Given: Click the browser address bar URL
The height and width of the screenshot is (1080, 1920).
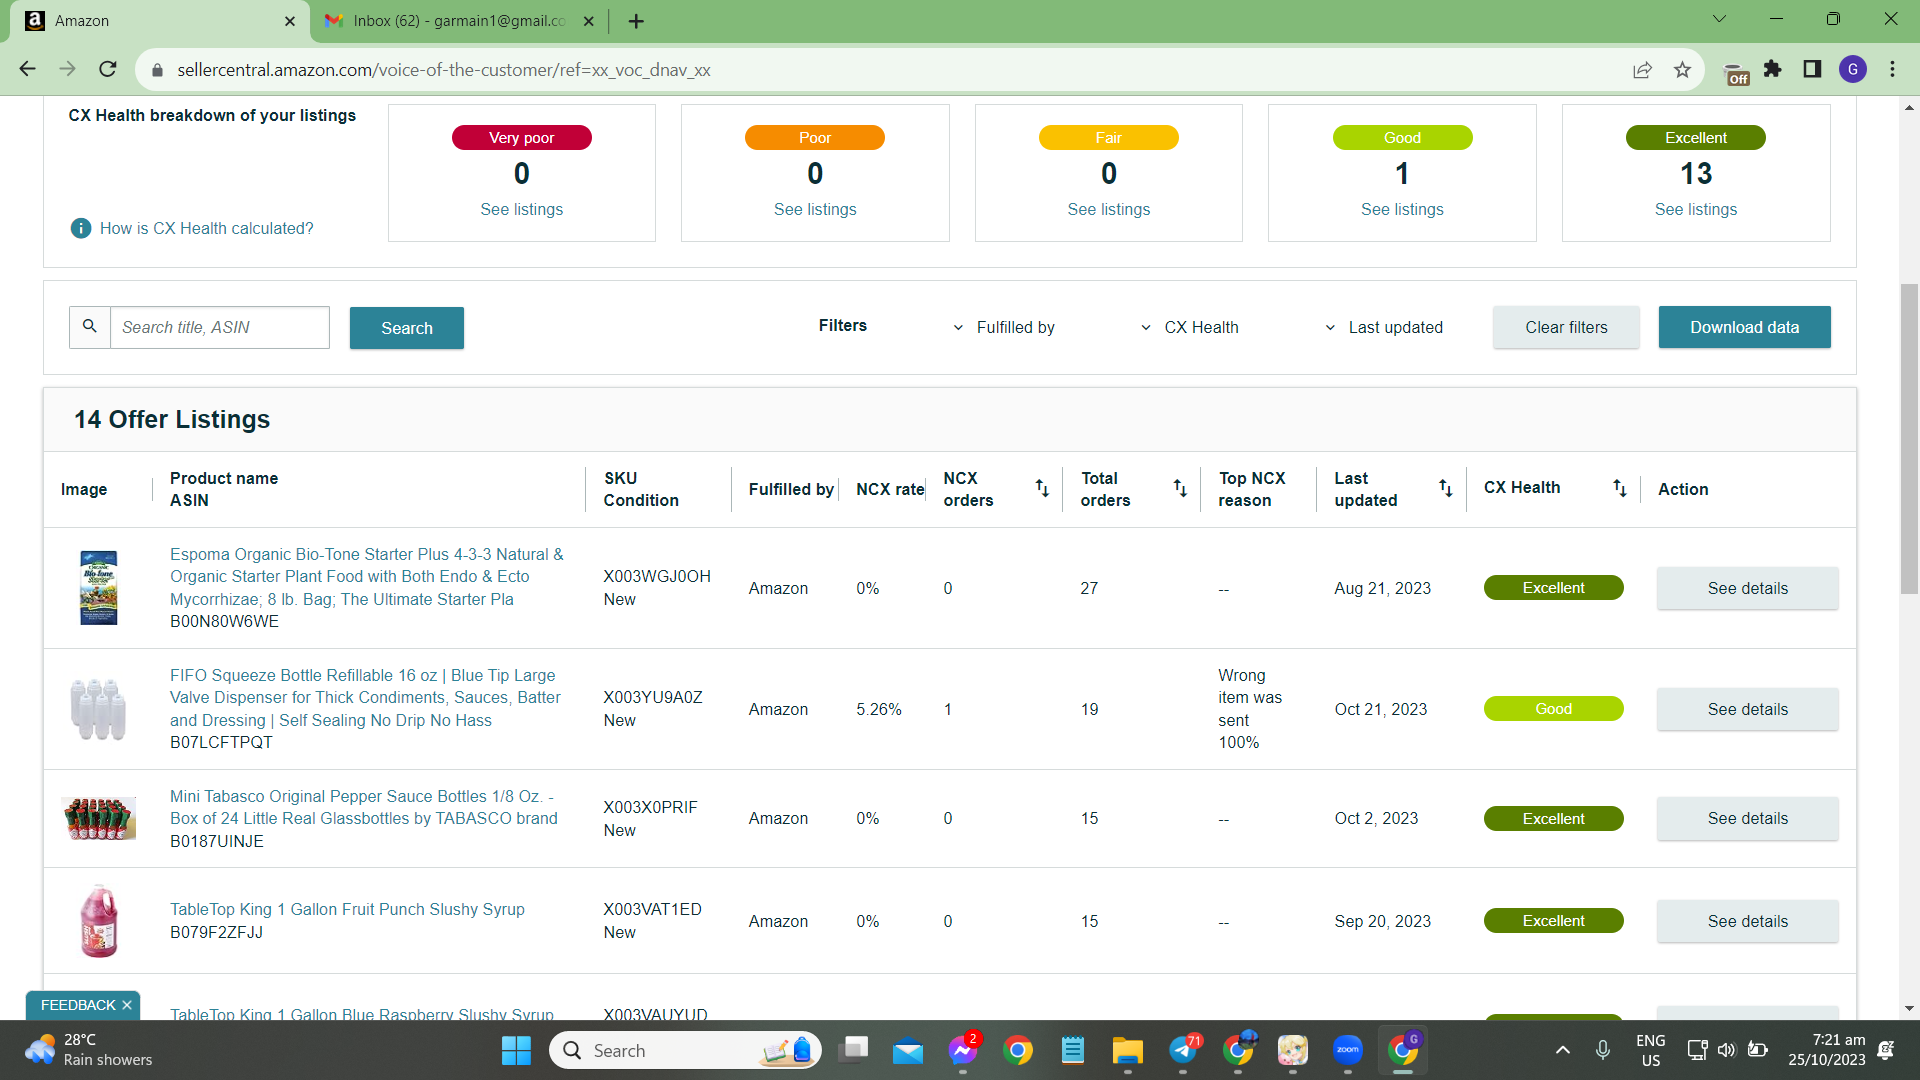Looking at the screenshot, I should pyautogui.click(x=444, y=70).
